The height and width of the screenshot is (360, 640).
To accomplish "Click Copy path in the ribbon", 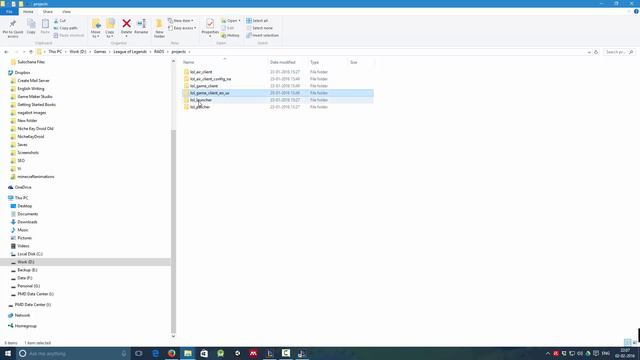I will pos(65,28).
